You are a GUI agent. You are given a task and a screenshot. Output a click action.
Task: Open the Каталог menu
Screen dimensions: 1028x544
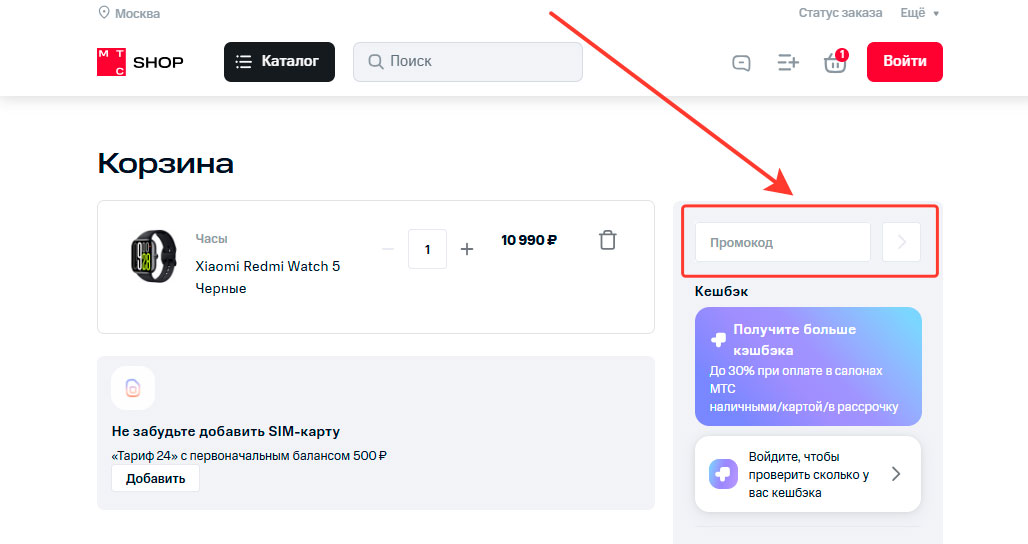[279, 62]
